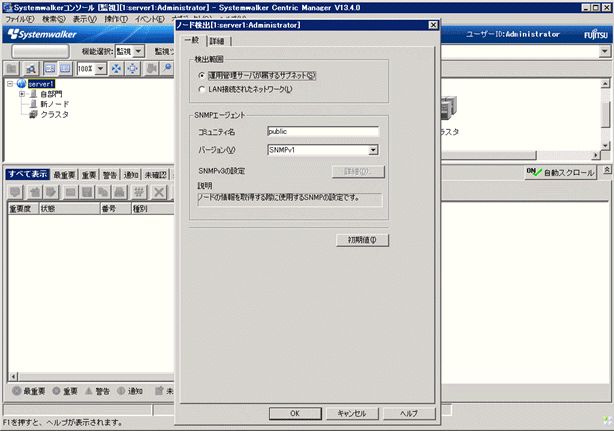Click SNMPv3 詳細 button
Viewport: 614px width, 431px height.
coord(358,171)
